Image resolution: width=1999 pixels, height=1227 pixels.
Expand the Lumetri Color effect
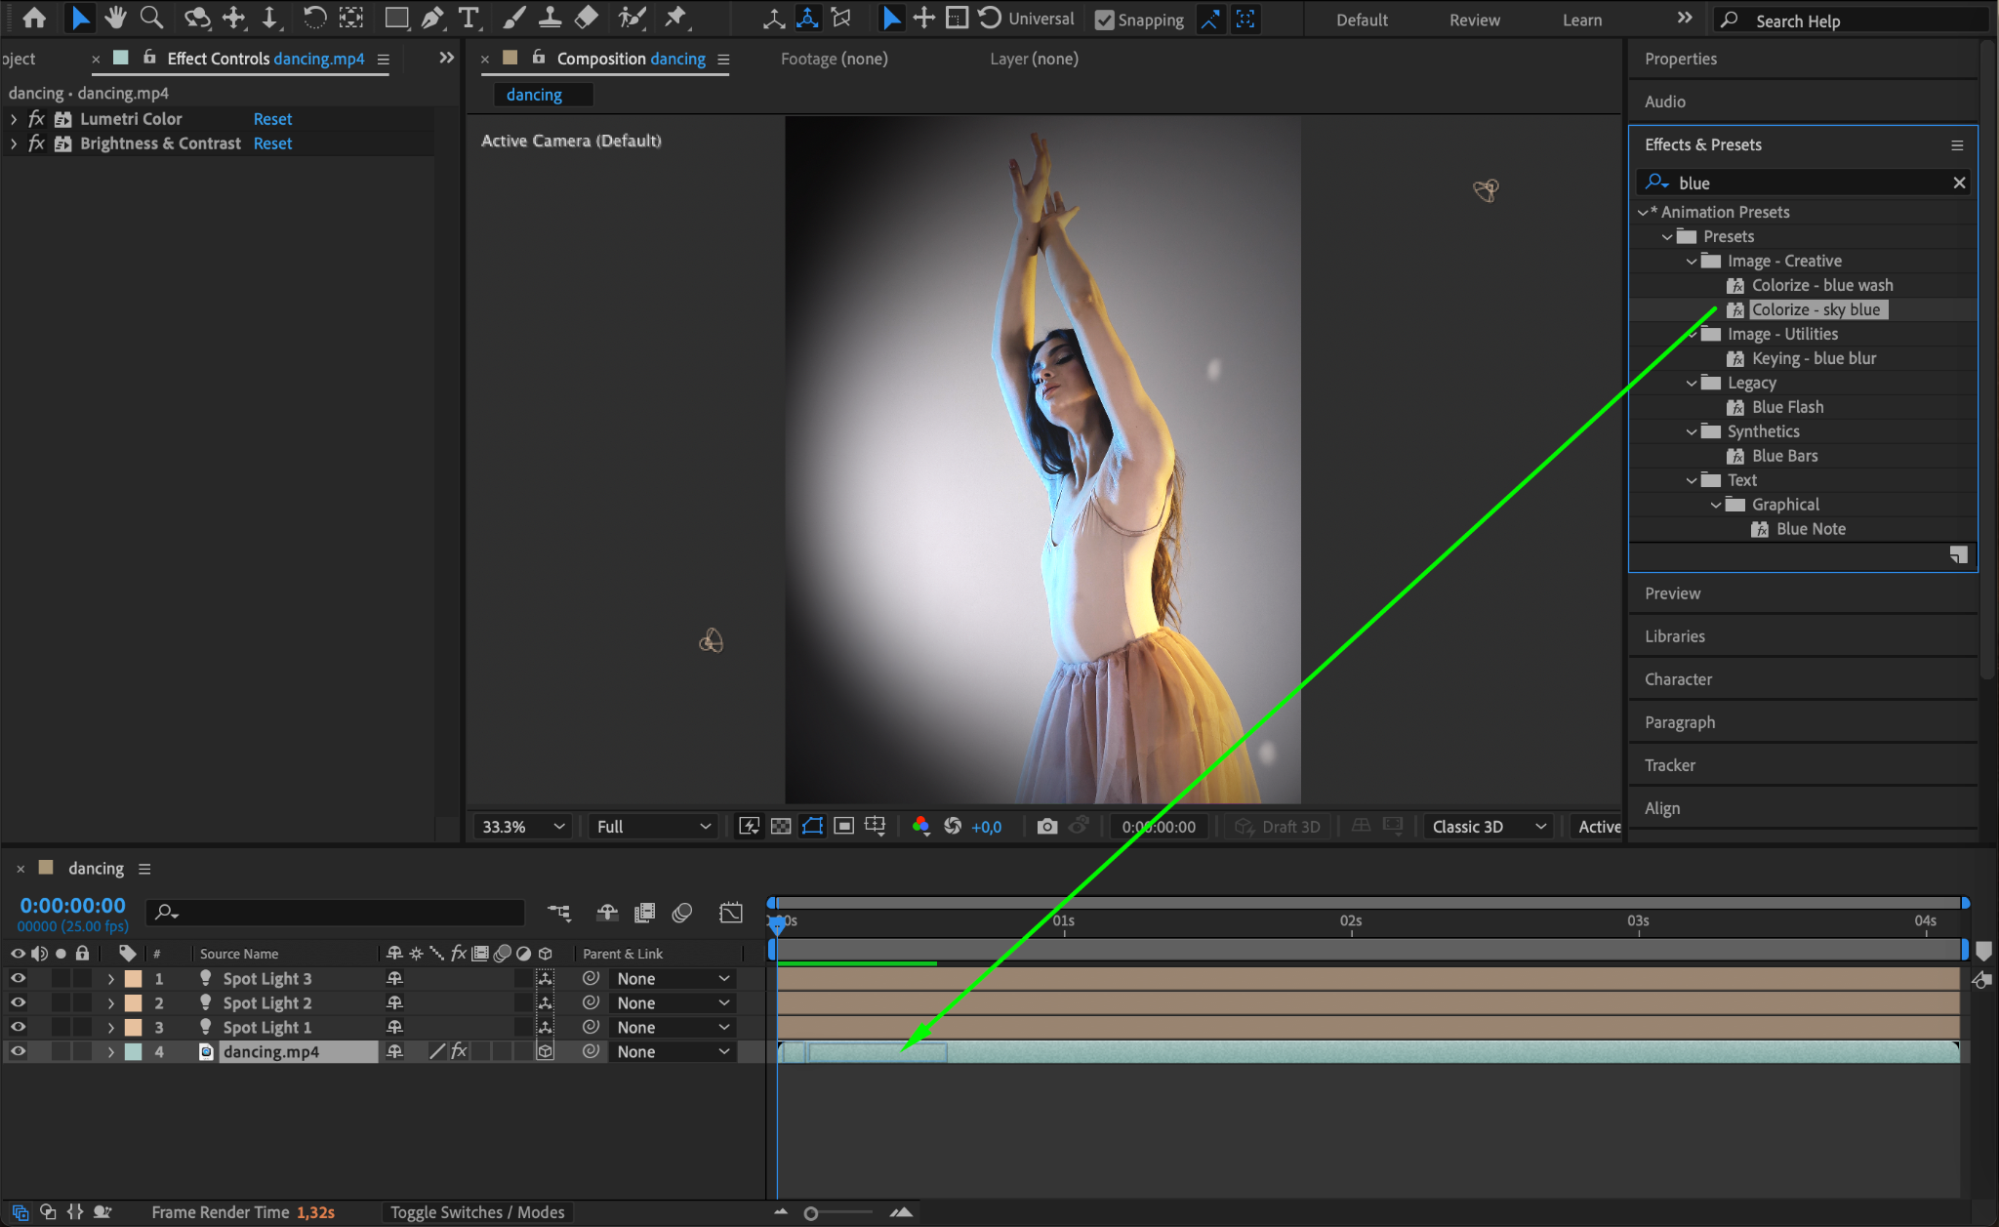13,119
